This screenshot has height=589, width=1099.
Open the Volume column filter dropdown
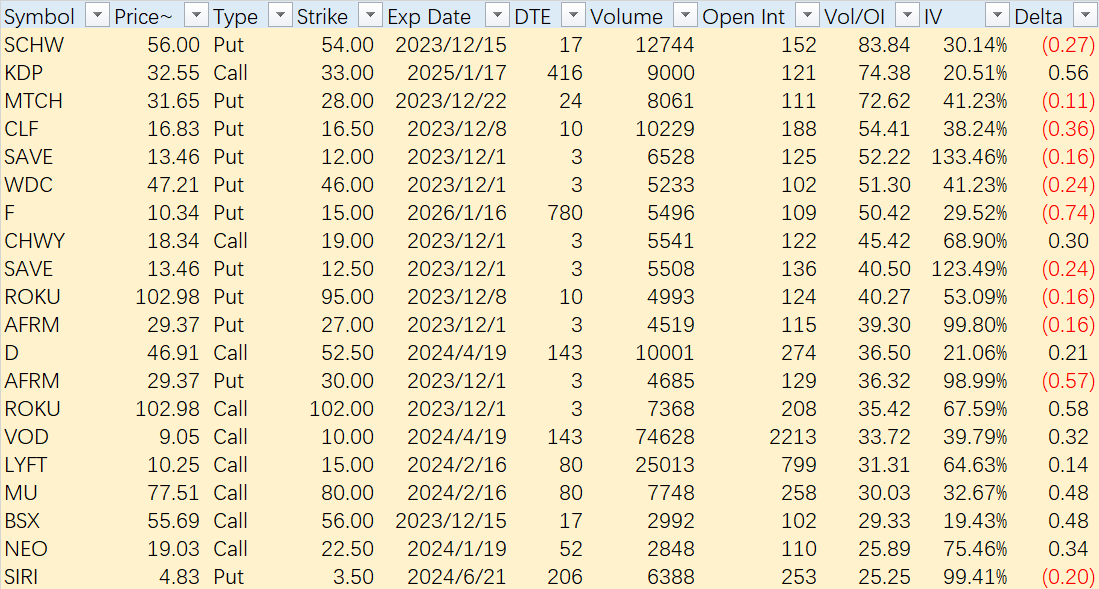coord(685,15)
